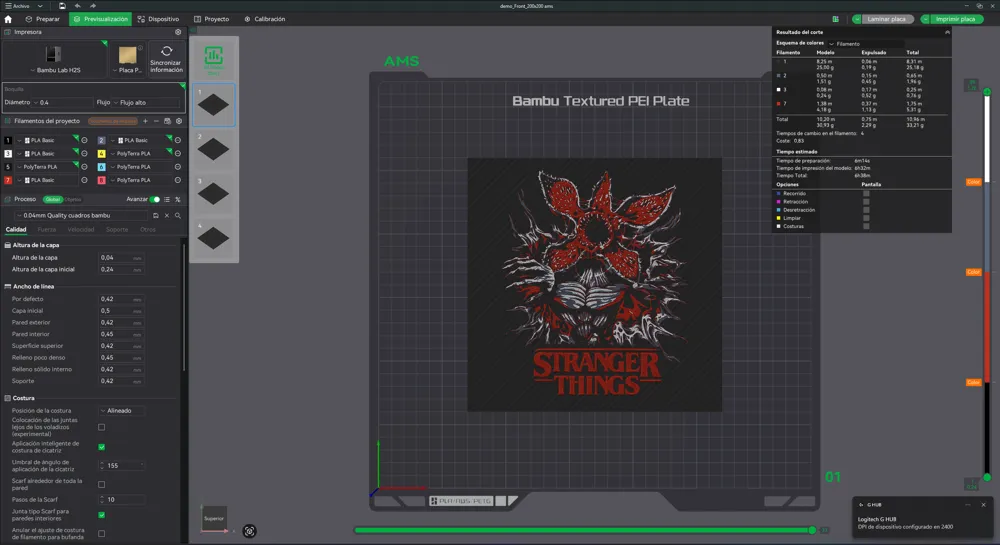
Task: Remove a project filament with the minus icon
Action: coord(156,121)
